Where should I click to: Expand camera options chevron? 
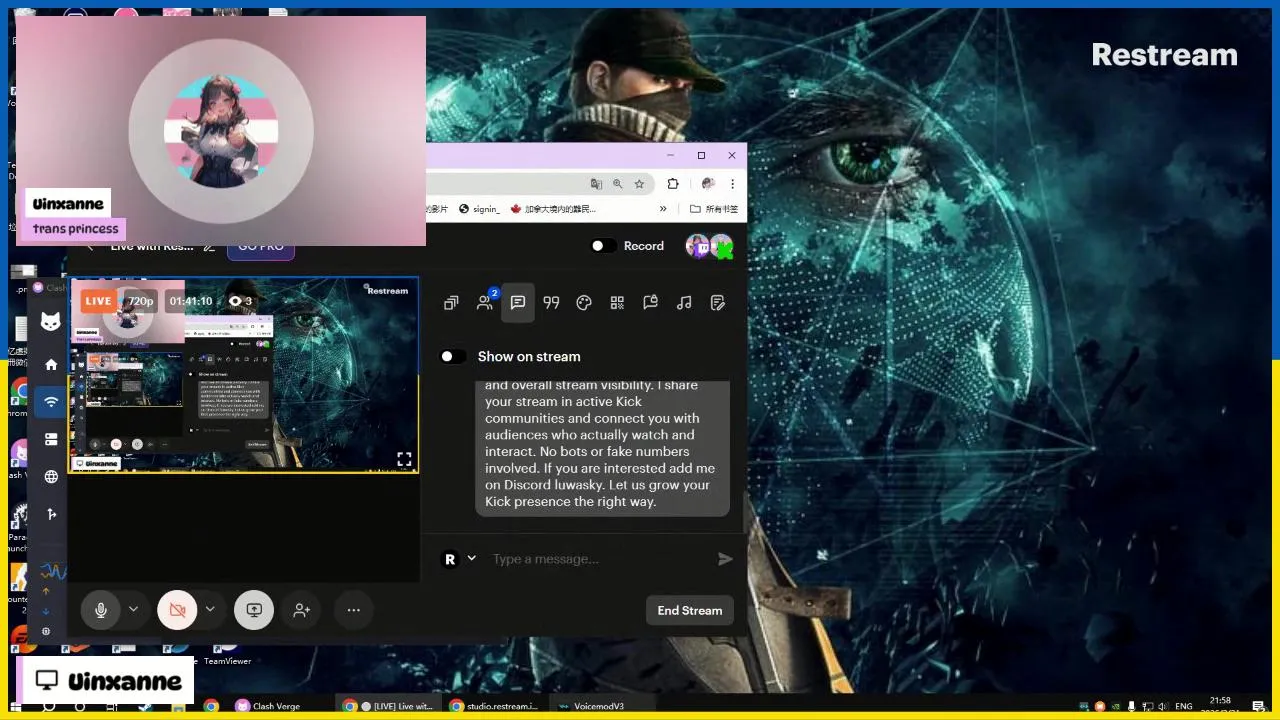coord(210,609)
